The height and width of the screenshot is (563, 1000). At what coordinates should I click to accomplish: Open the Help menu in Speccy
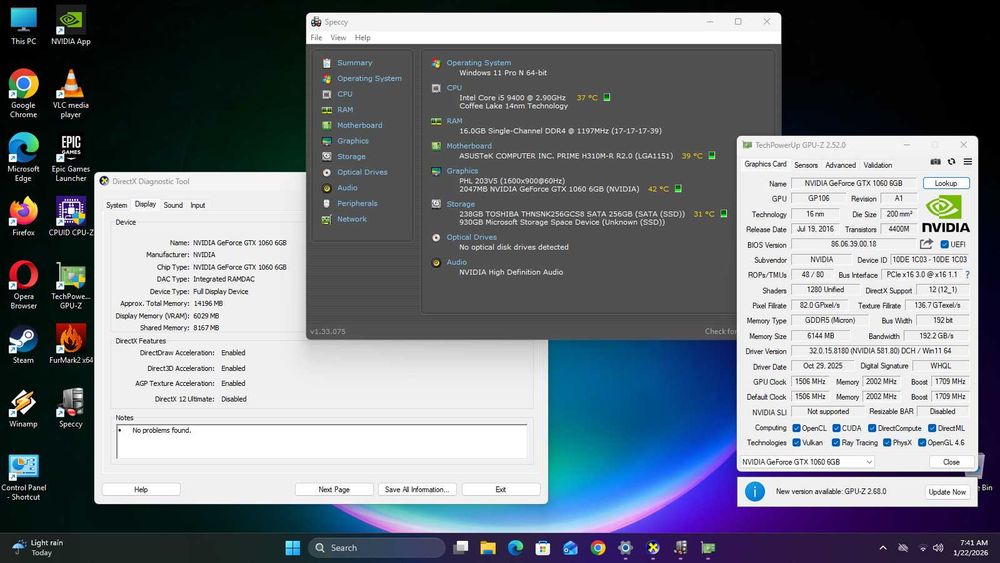(362, 38)
